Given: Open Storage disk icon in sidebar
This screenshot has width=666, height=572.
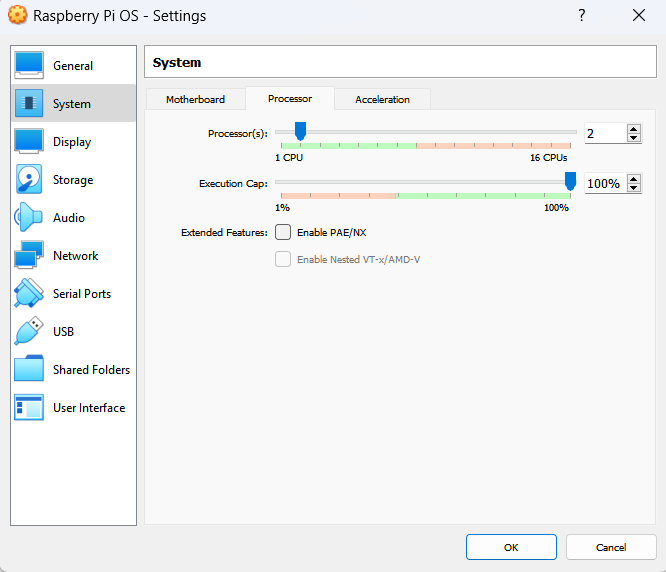Looking at the screenshot, I should click(29, 180).
